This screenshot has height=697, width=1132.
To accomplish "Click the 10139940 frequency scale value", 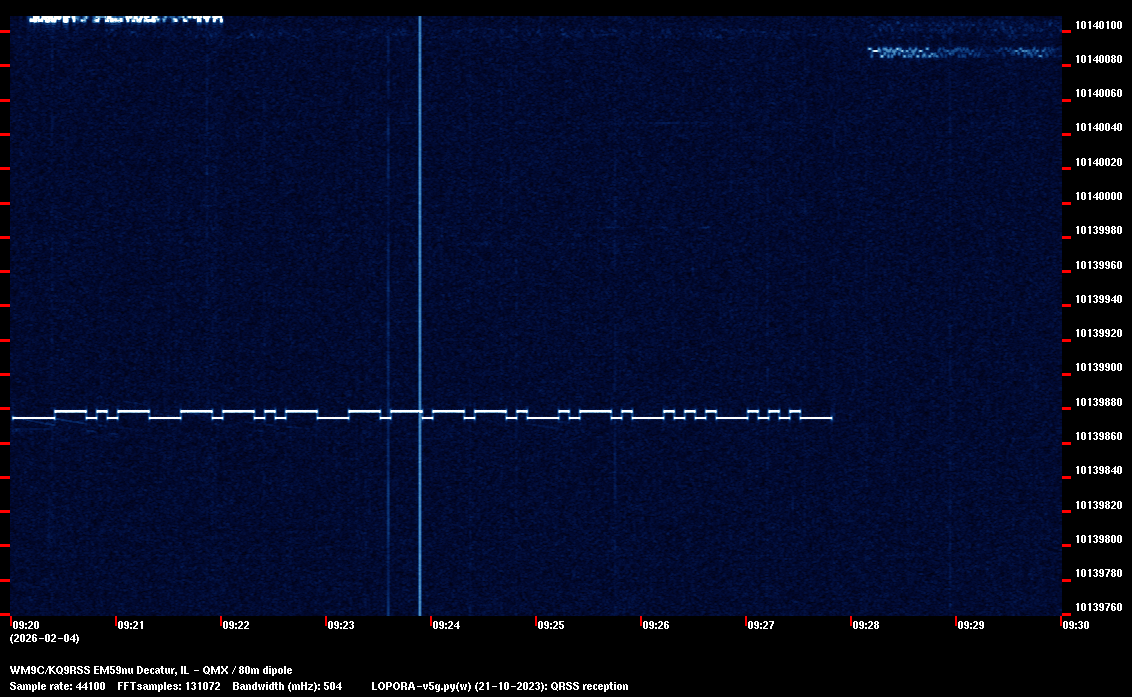I will tap(1097, 299).
